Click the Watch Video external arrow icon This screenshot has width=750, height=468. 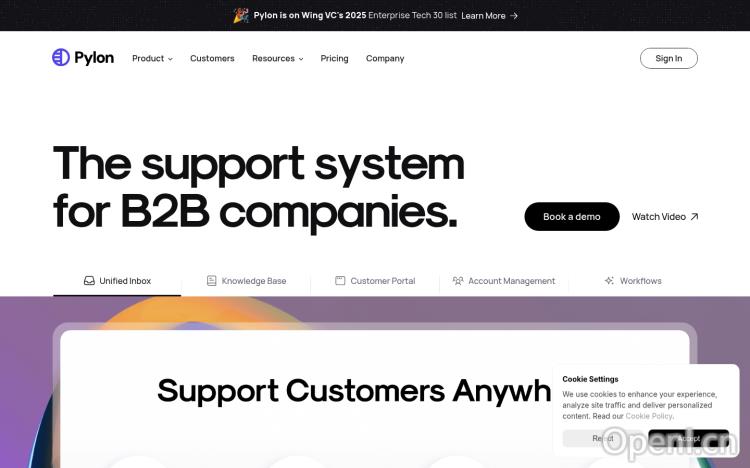coord(695,217)
